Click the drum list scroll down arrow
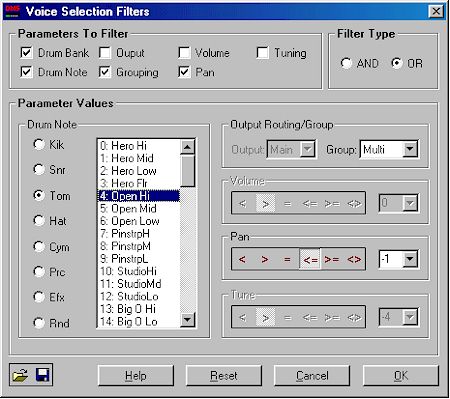Image resolution: width=450 pixels, height=399 pixels. [187, 320]
